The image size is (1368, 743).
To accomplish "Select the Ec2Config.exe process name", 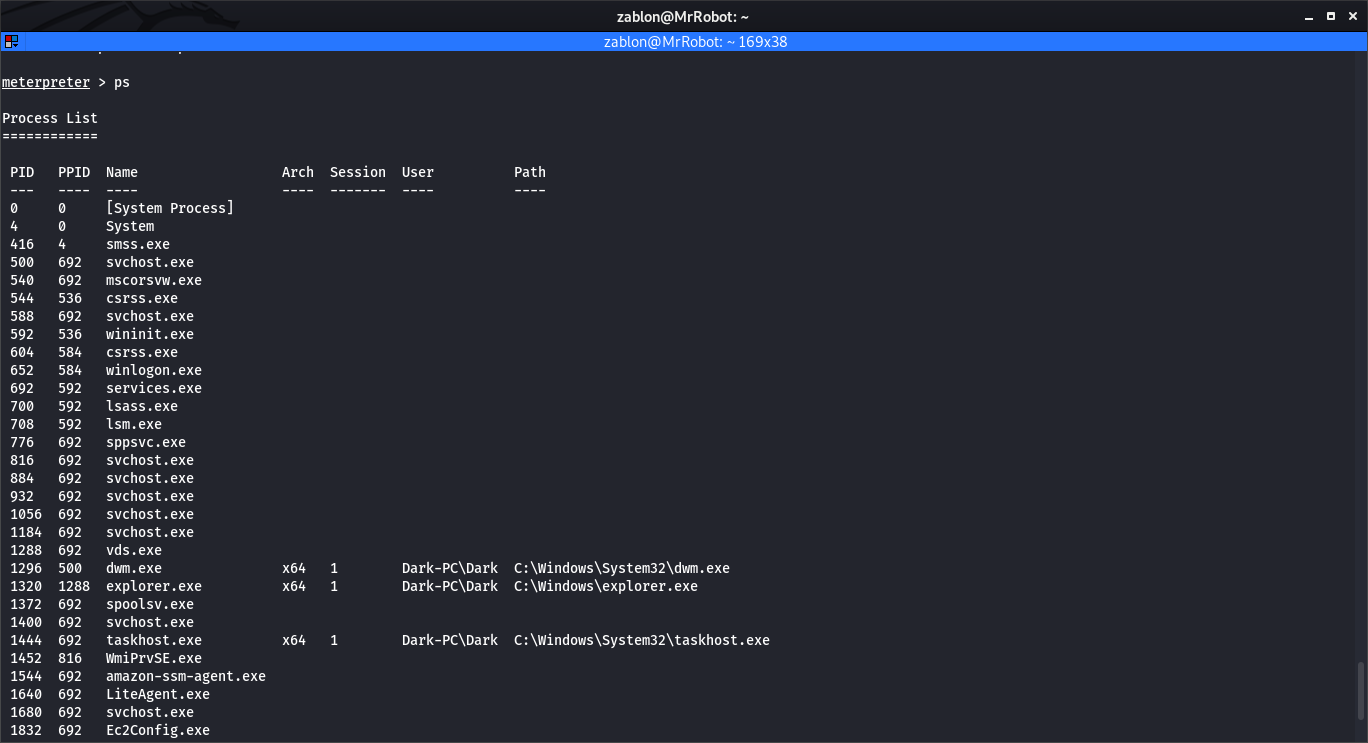I will pos(158,730).
